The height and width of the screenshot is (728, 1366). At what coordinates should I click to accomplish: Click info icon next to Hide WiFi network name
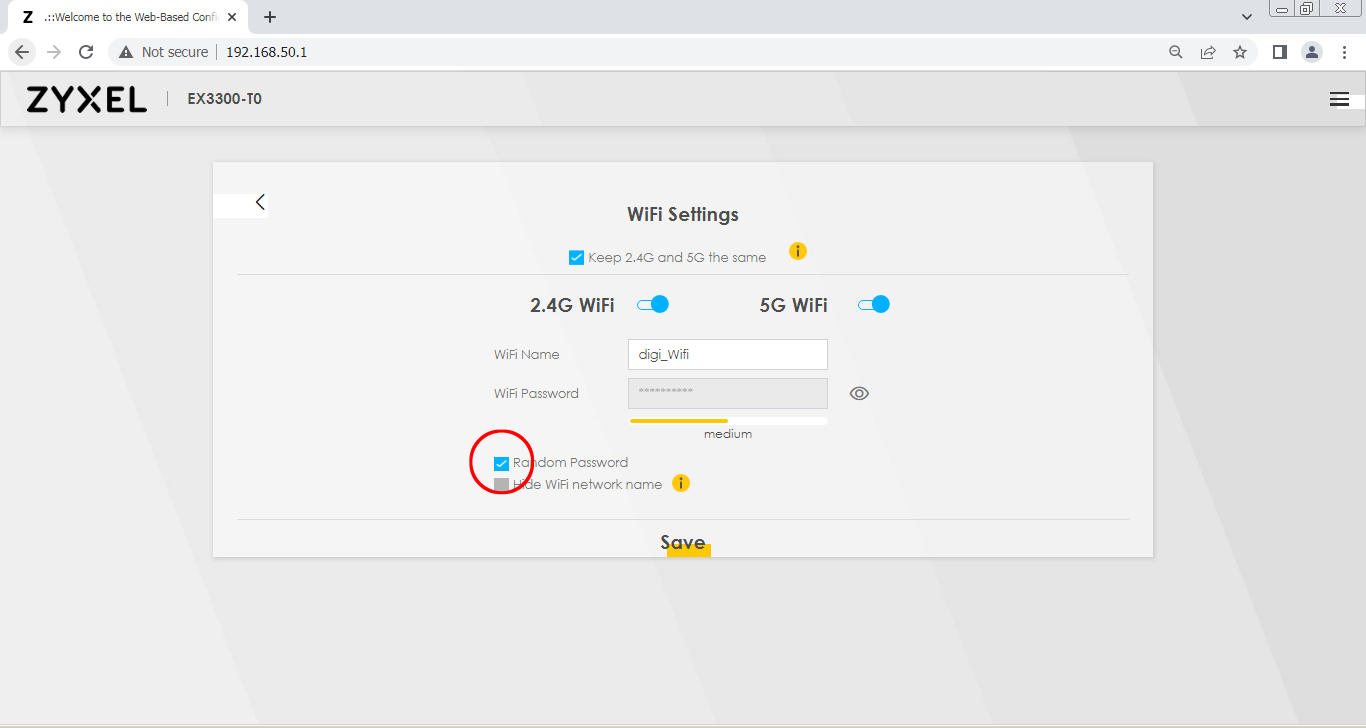681,484
